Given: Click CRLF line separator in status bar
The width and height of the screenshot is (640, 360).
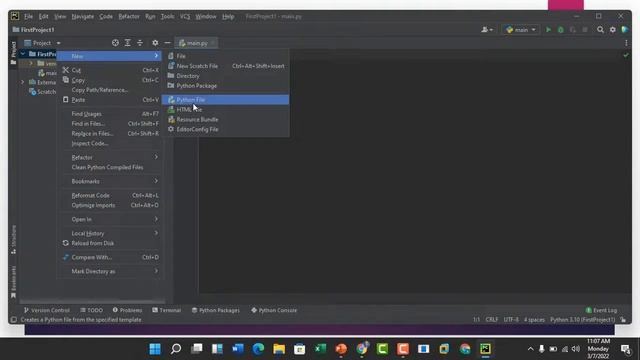Looking at the screenshot, I should coord(491,320).
